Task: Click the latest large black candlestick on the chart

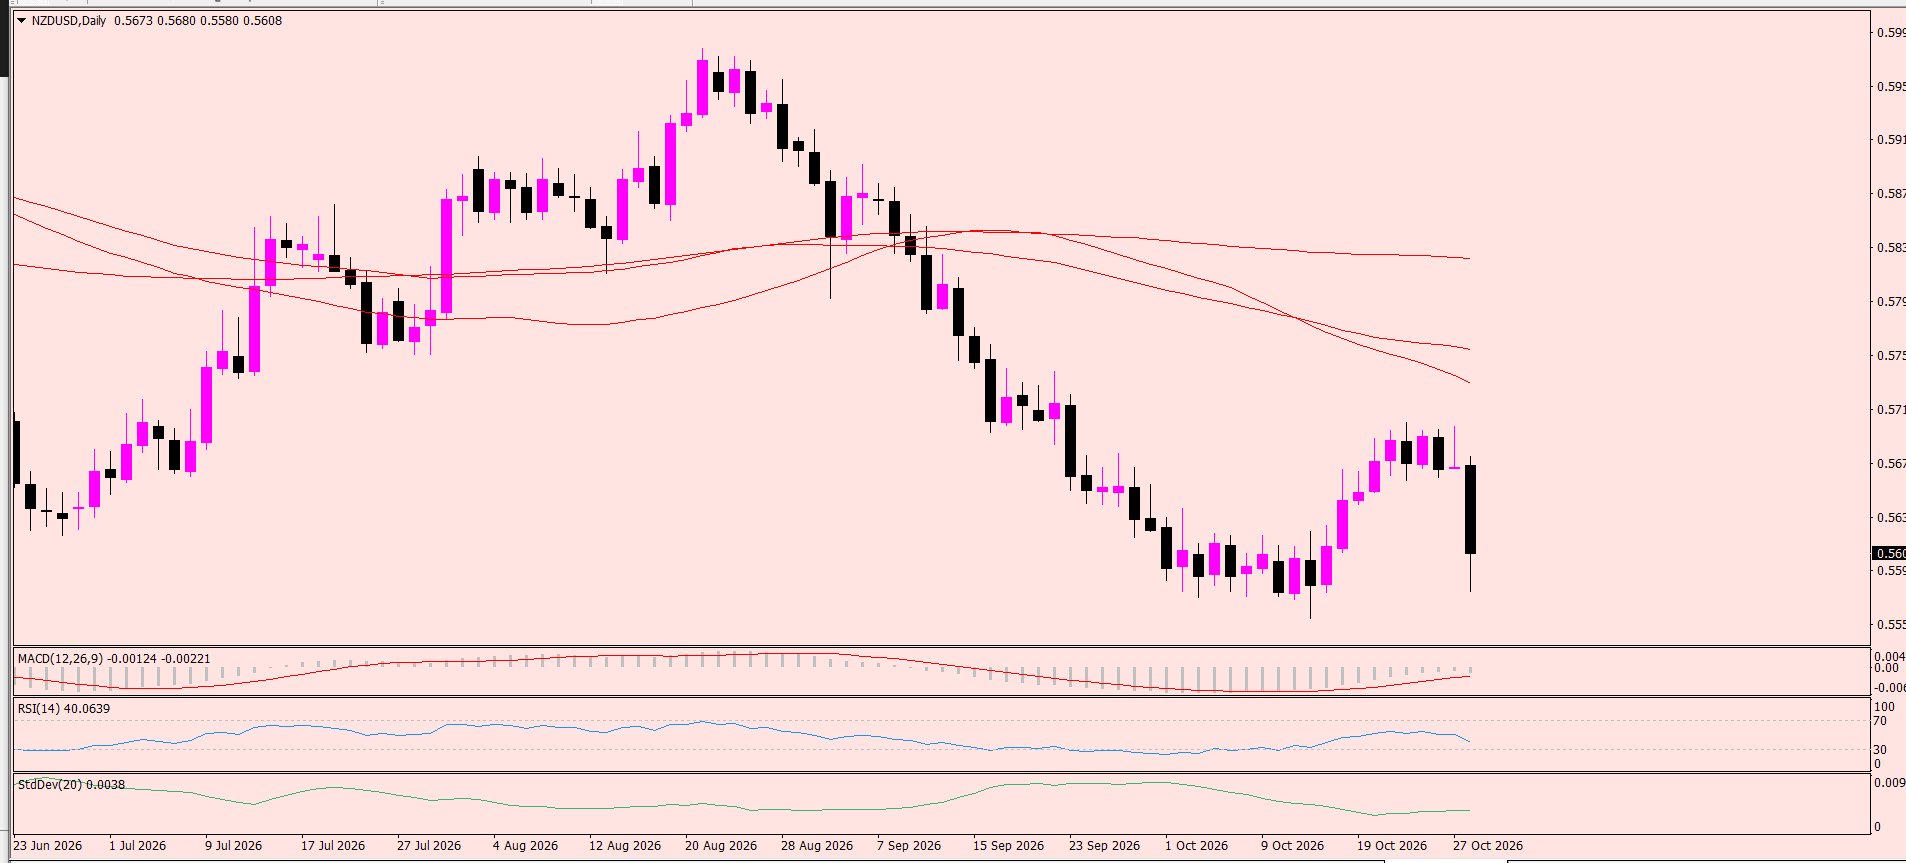Action: pos(1470,509)
